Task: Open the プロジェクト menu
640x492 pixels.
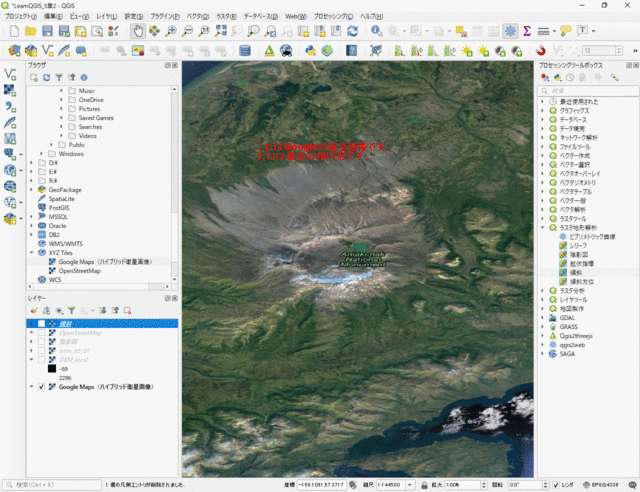Action: (x=20, y=16)
